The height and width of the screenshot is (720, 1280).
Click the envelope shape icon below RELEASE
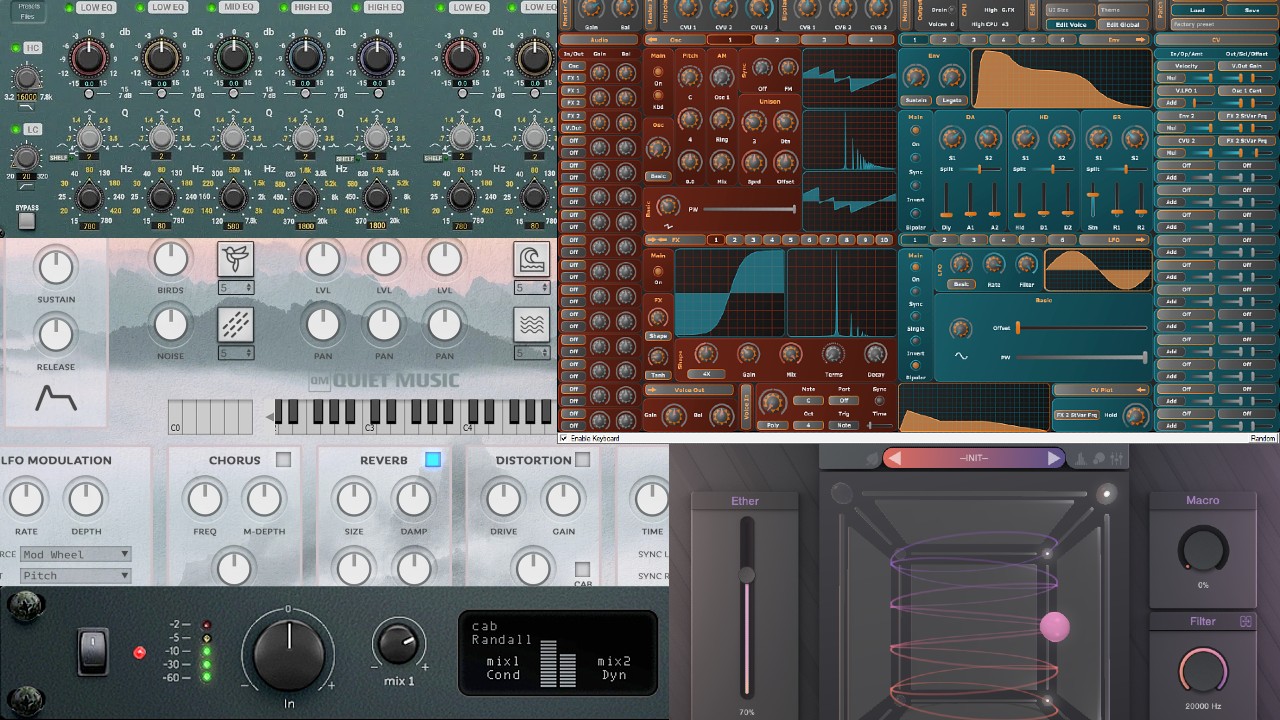point(56,398)
